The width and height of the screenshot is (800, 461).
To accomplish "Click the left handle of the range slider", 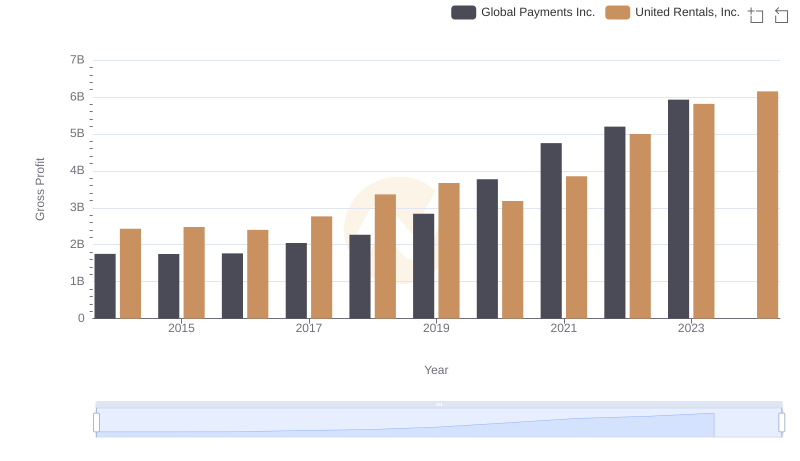I will [96, 422].
